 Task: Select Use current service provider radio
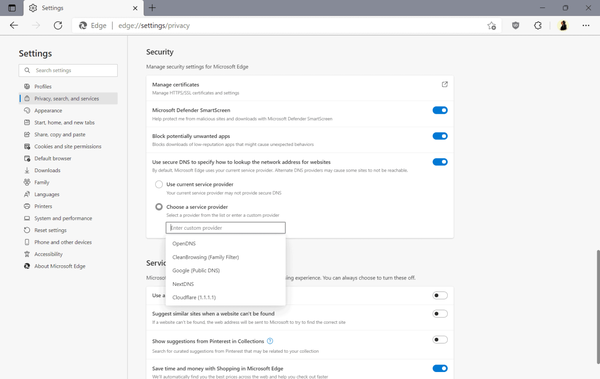(x=159, y=184)
